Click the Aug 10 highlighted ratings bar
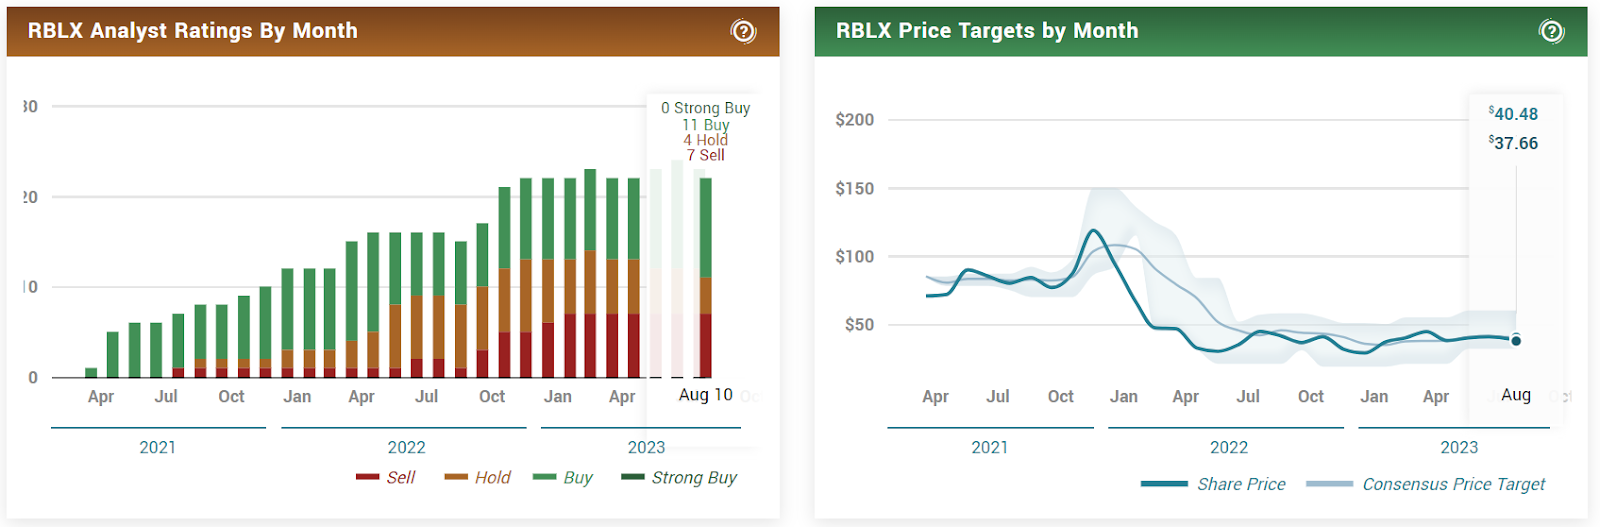The height and width of the screenshot is (527, 1600). coord(705,277)
